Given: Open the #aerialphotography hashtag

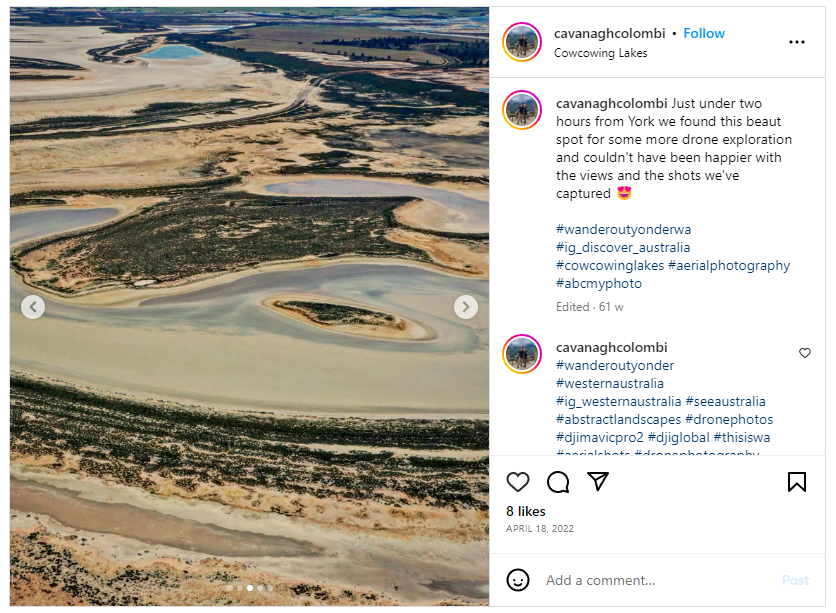Looking at the screenshot, I should [729, 265].
